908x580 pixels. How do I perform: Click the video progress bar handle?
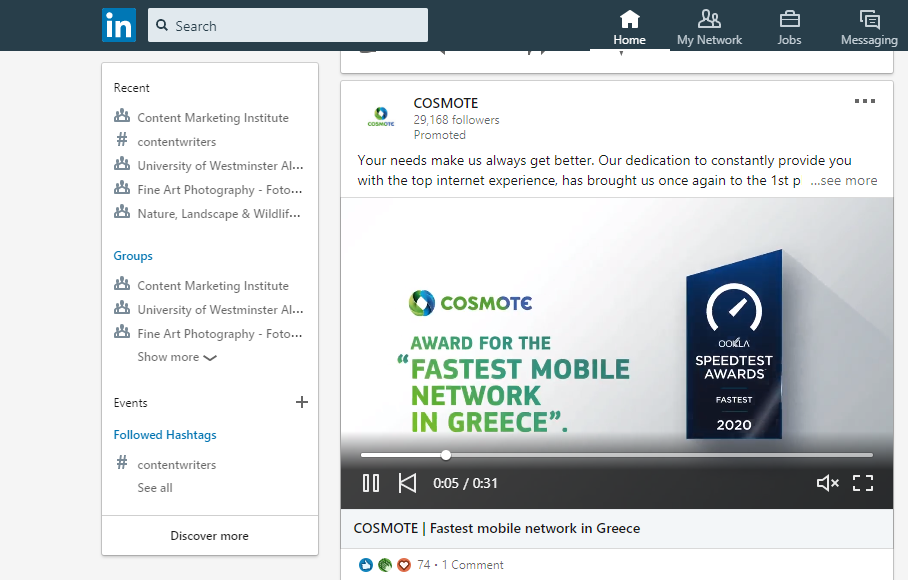(445, 455)
